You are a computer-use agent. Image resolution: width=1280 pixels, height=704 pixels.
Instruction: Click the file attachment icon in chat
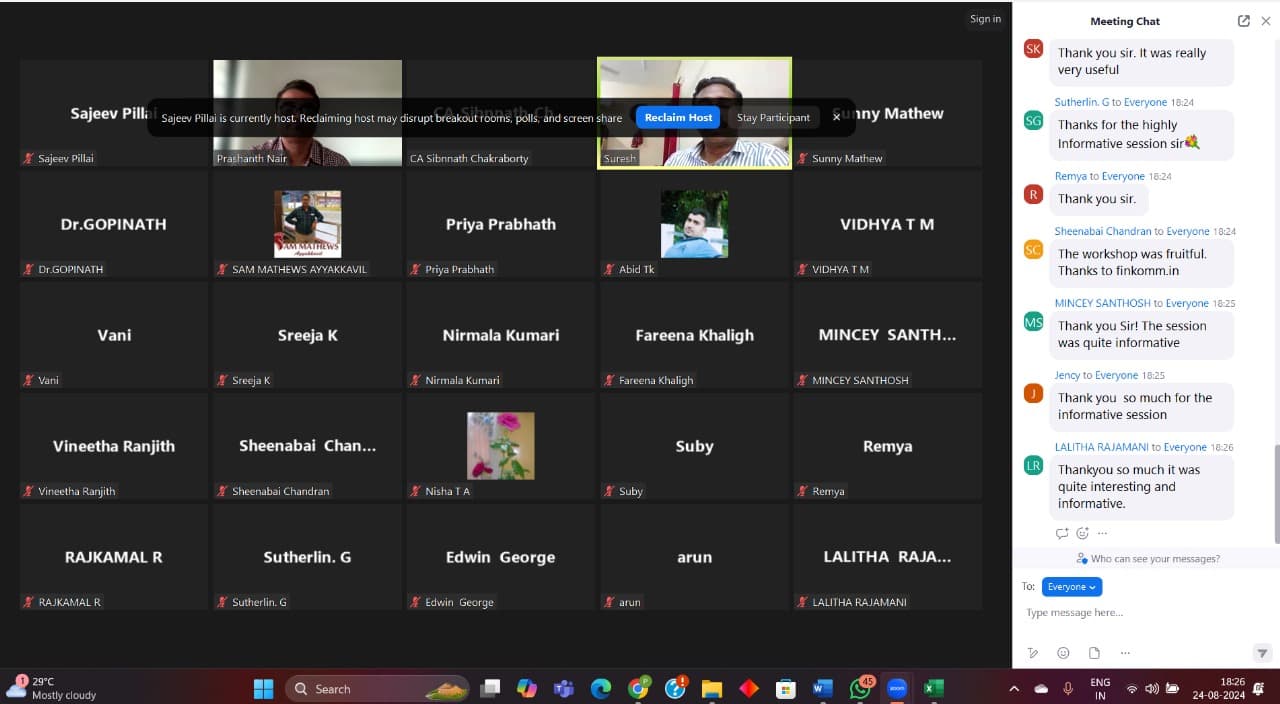tap(1094, 653)
